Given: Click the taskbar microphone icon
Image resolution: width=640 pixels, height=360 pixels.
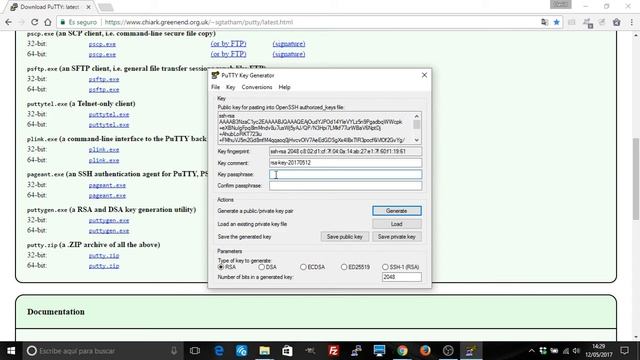Looking at the screenshot, I should tap(174, 351).
